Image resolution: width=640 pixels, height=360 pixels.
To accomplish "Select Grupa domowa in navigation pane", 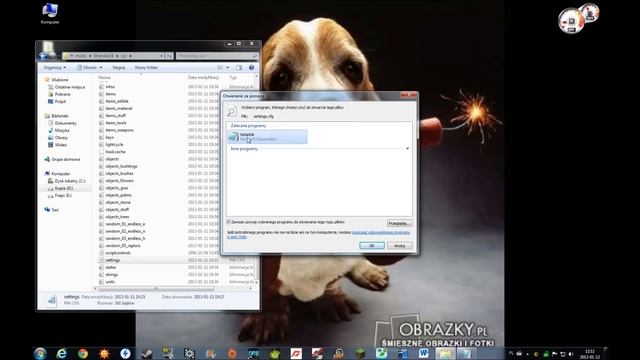I will [65, 159].
